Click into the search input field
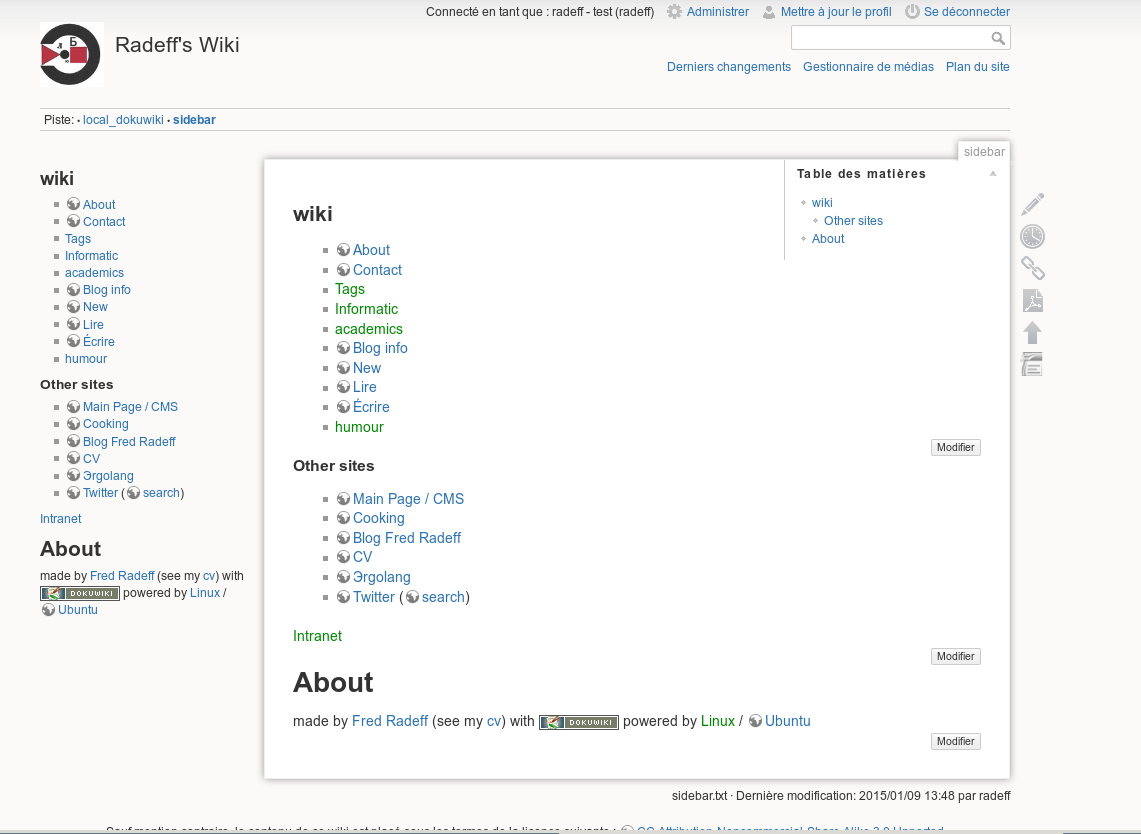Viewport: 1141px width, 834px height. click(x=891, y=38)
